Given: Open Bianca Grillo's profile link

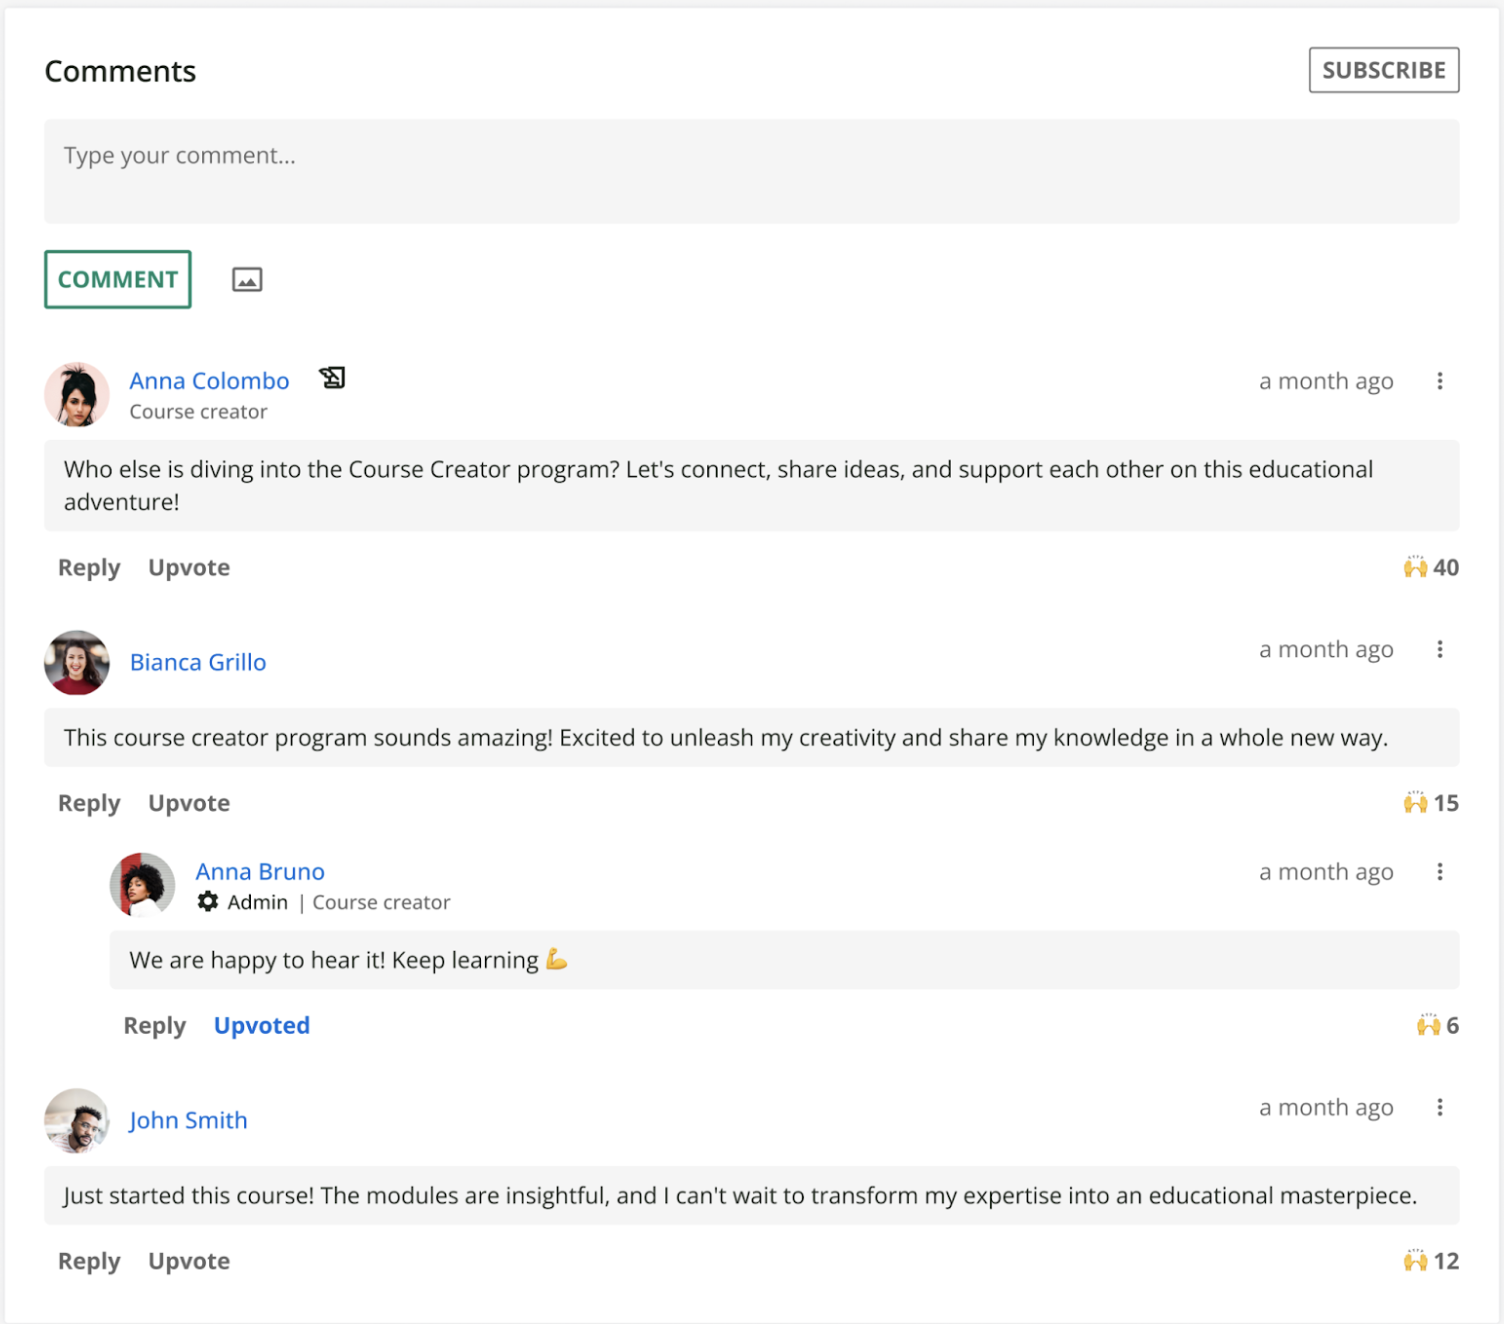Looking at the screenshot, I should [198, 662].
